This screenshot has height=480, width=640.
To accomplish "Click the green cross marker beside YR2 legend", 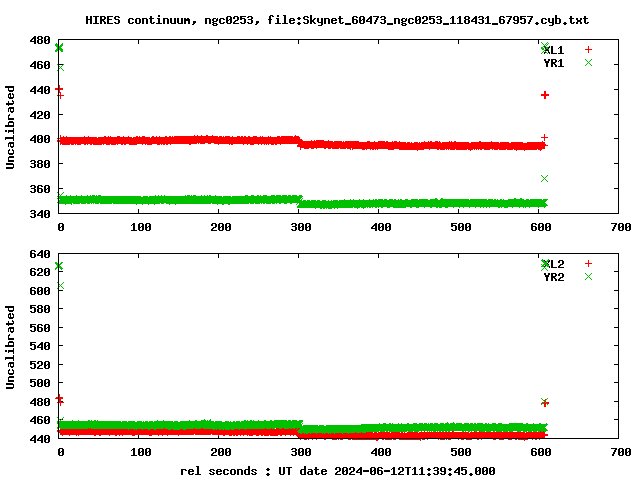I will pyautogui.click(x=588, y=276).
